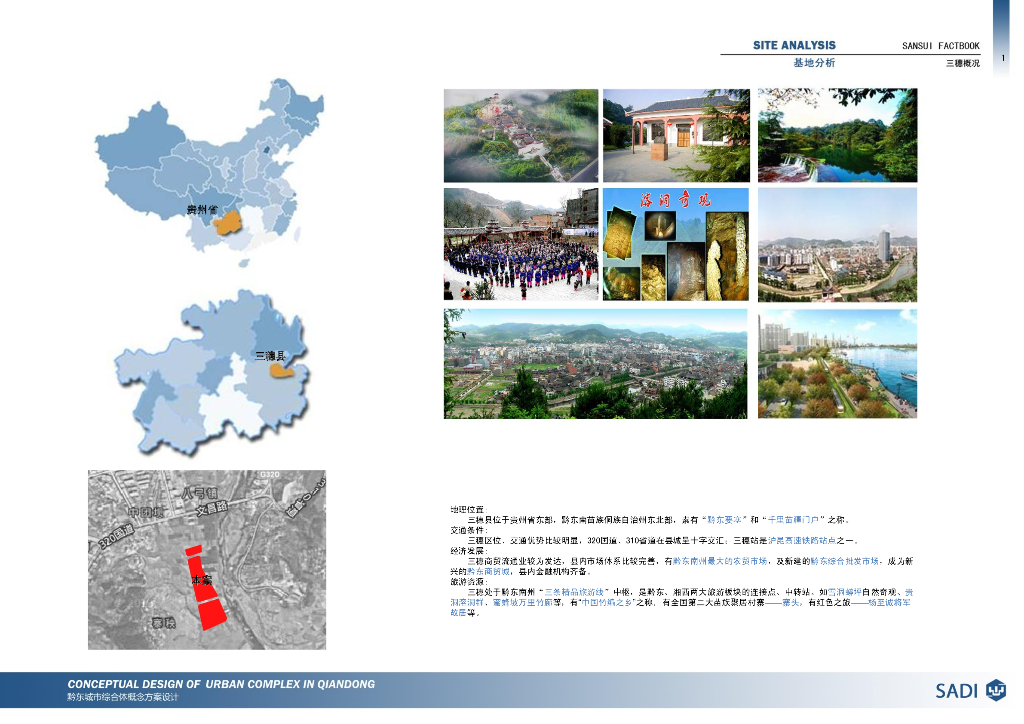This screenshot has height=724, width=1024.
Task: Open the hillside temple aerial photo
Action: pyautogui.click(x=520, y=136)
